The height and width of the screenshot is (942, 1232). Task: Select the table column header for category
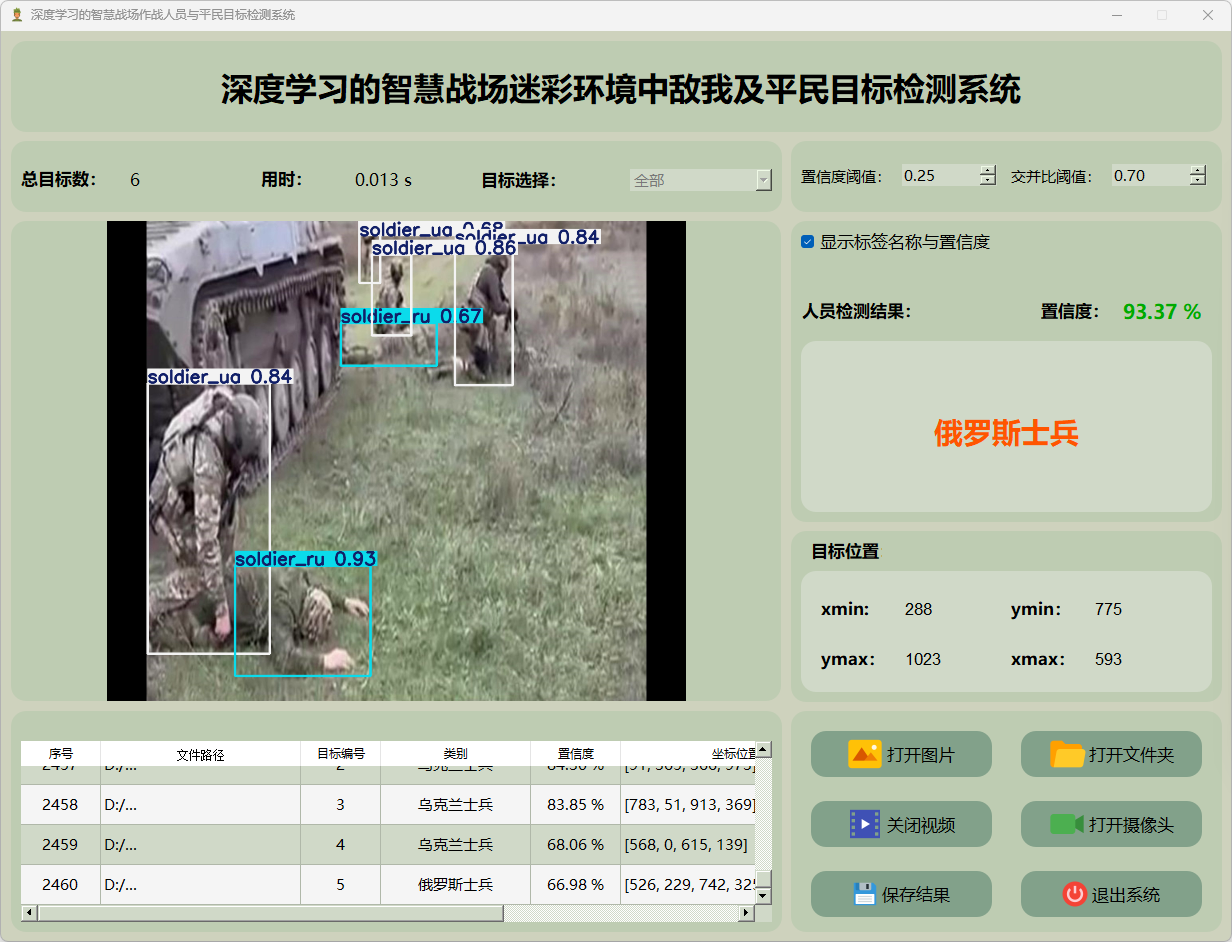pos(455,754)
